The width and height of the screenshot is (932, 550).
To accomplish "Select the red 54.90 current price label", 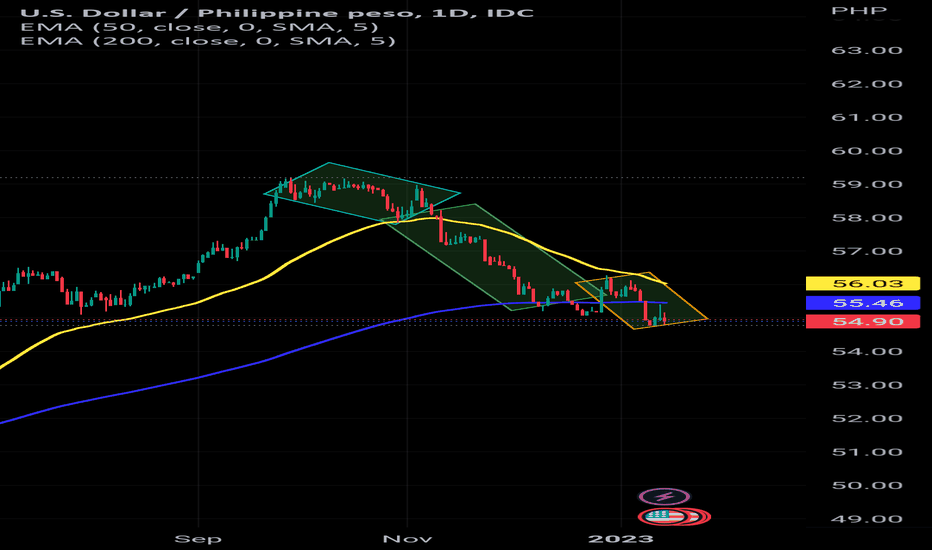I will [862, 322].
